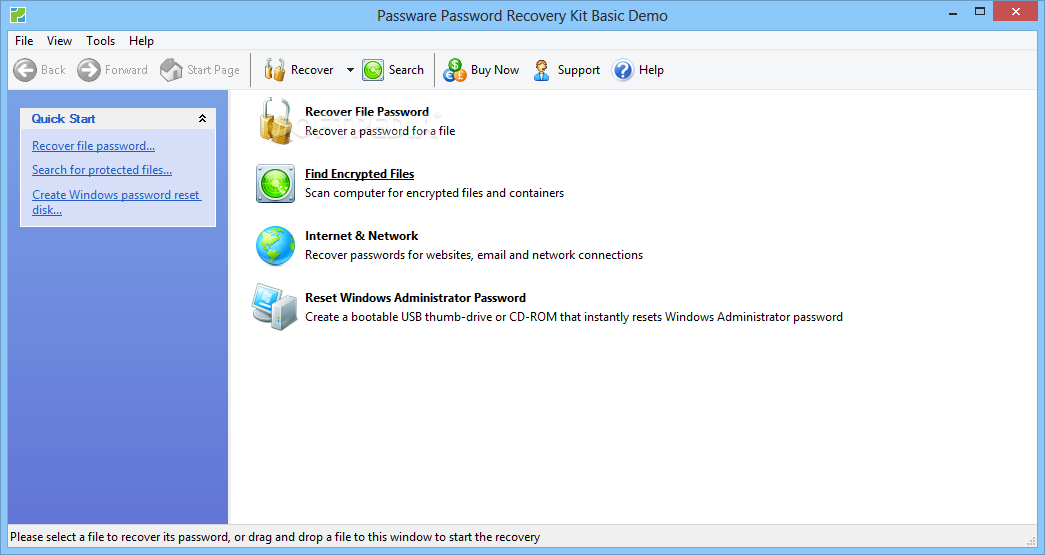Click the blue Help question mark icon
The width and height of the screenshot is (1045, 555).
pos(622,70)
